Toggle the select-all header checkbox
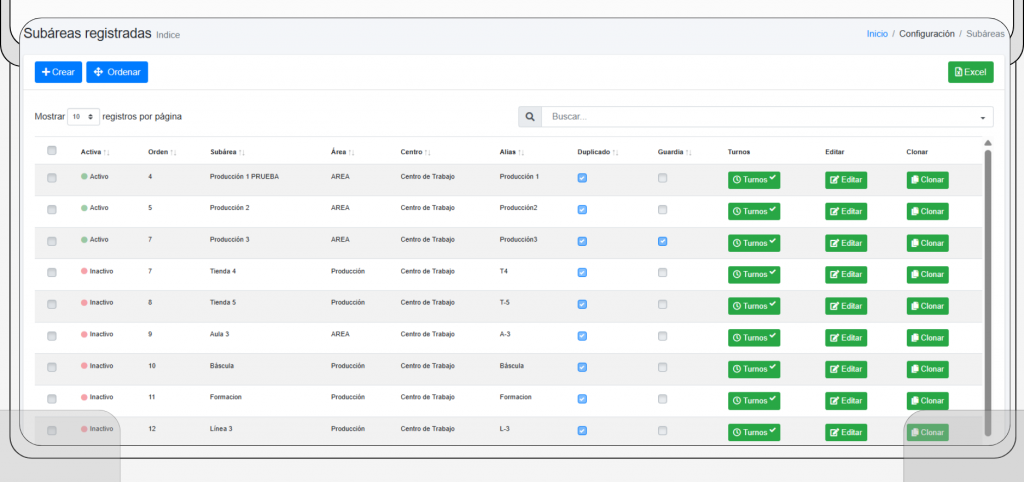Image resolution: width=1024 pixels, height=482 pixels. click(x=52, y=150)
